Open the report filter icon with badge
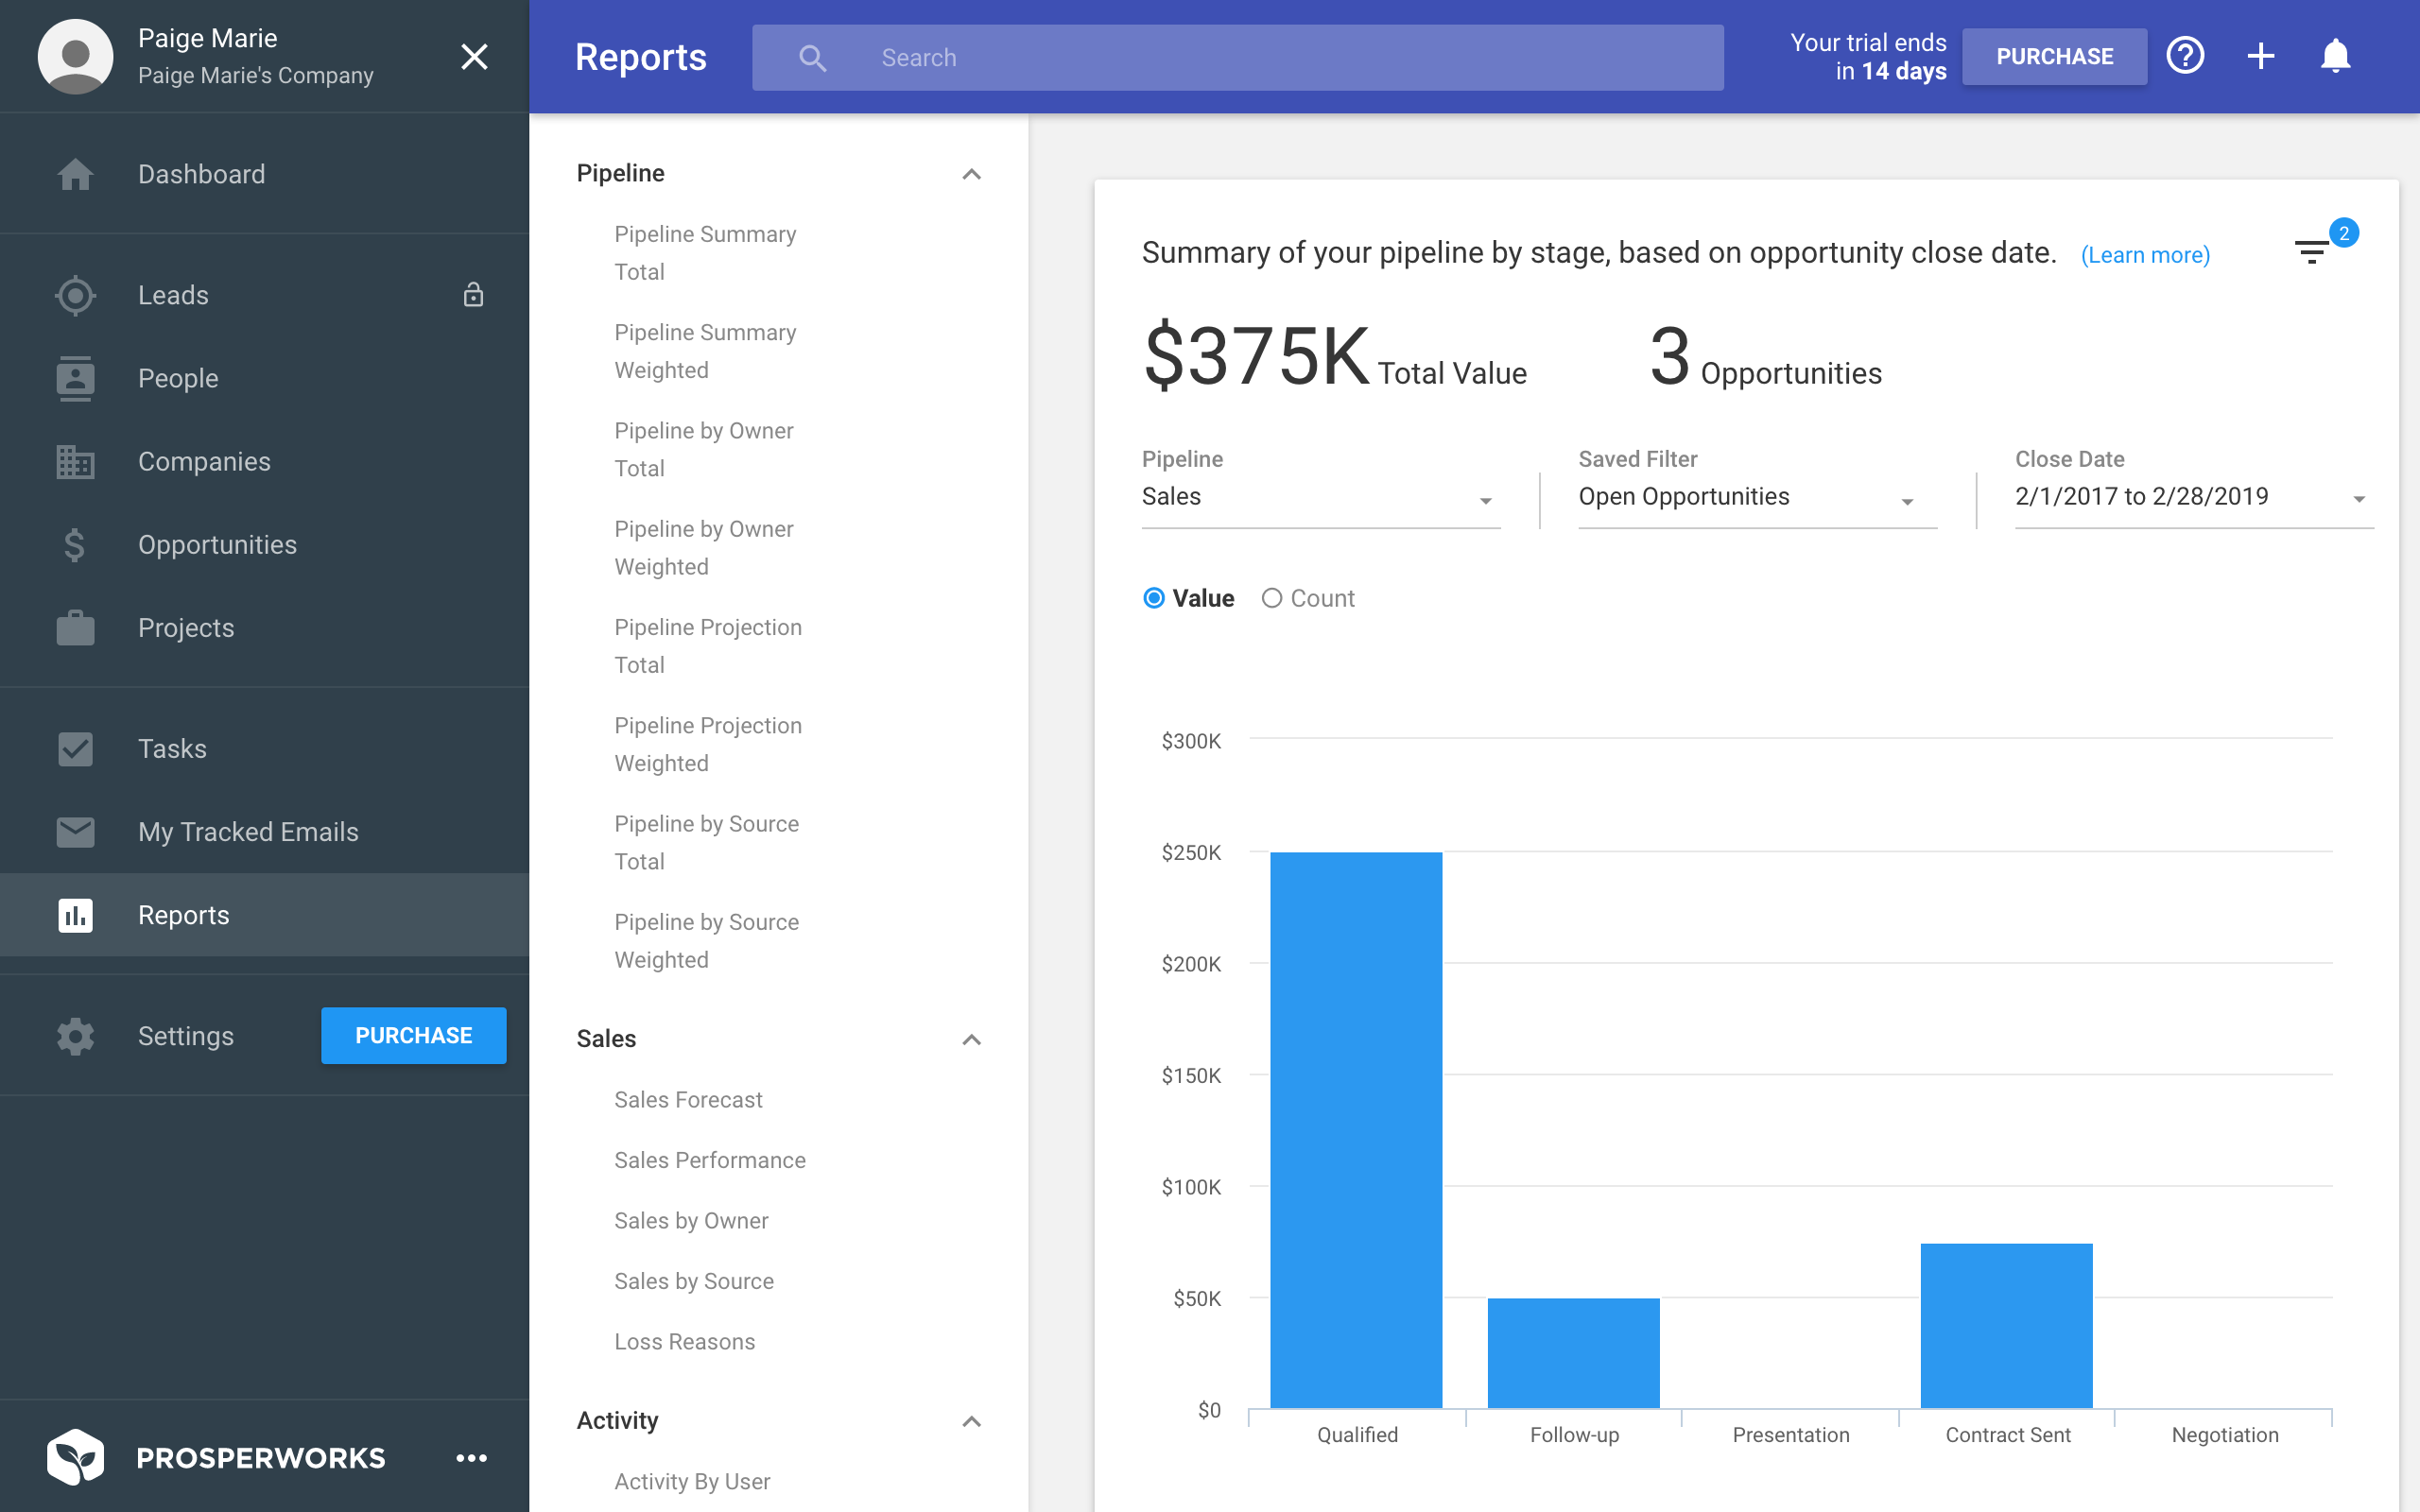Image resolution: width=2420 pixels, height=1512 pixels. (x=2312, y=252)
